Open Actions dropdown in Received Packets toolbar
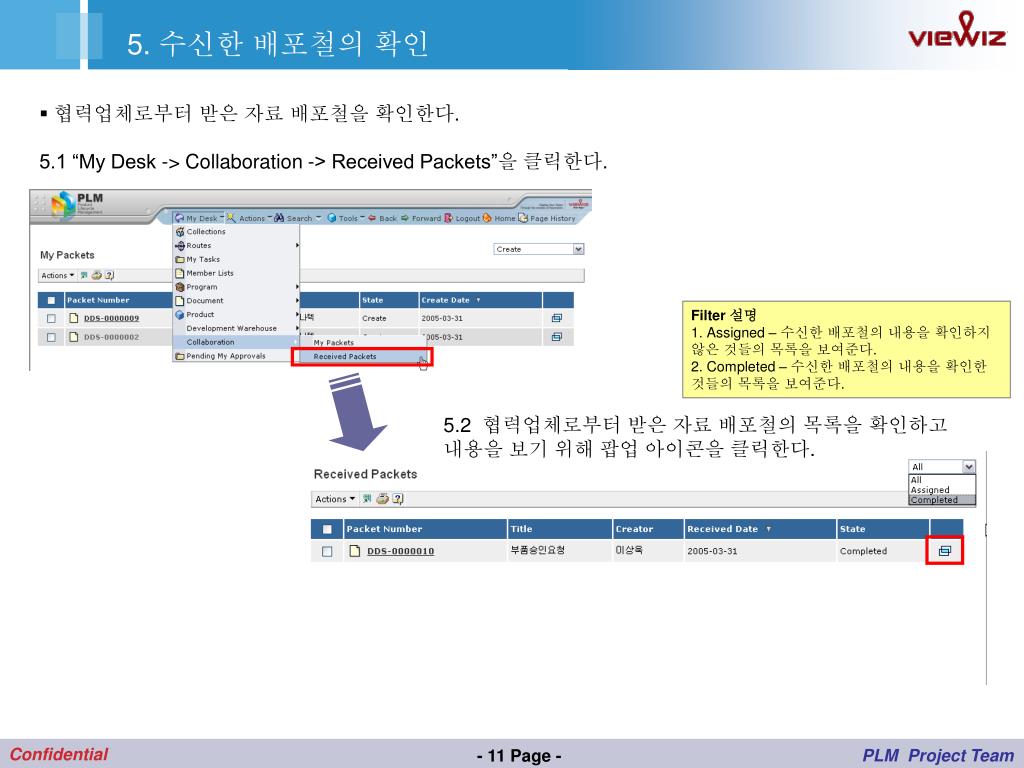This screenshot has height=768, width=1024. pyautogui.click(x=335, y=499)
